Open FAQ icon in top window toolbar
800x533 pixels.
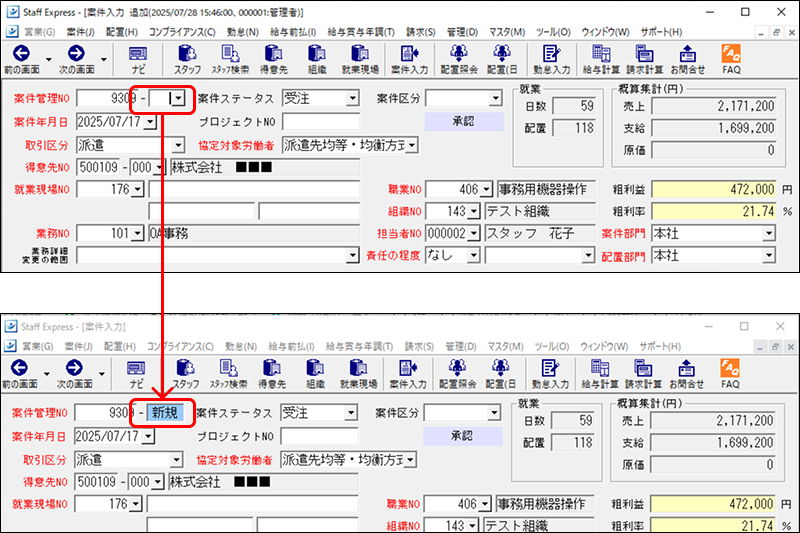(731, 59)
